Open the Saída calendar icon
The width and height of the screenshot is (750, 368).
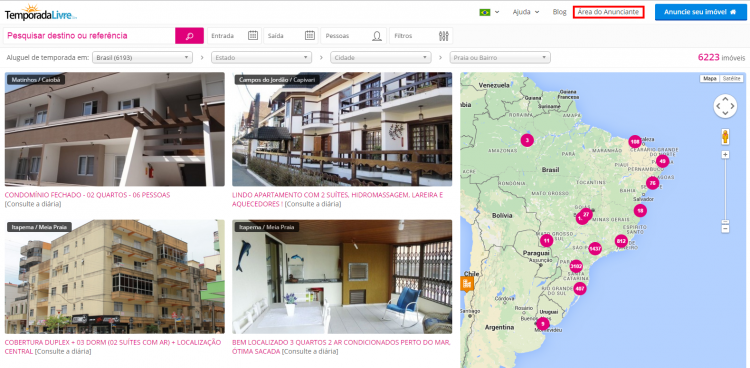pyautogui.click(x=310, y=35)
